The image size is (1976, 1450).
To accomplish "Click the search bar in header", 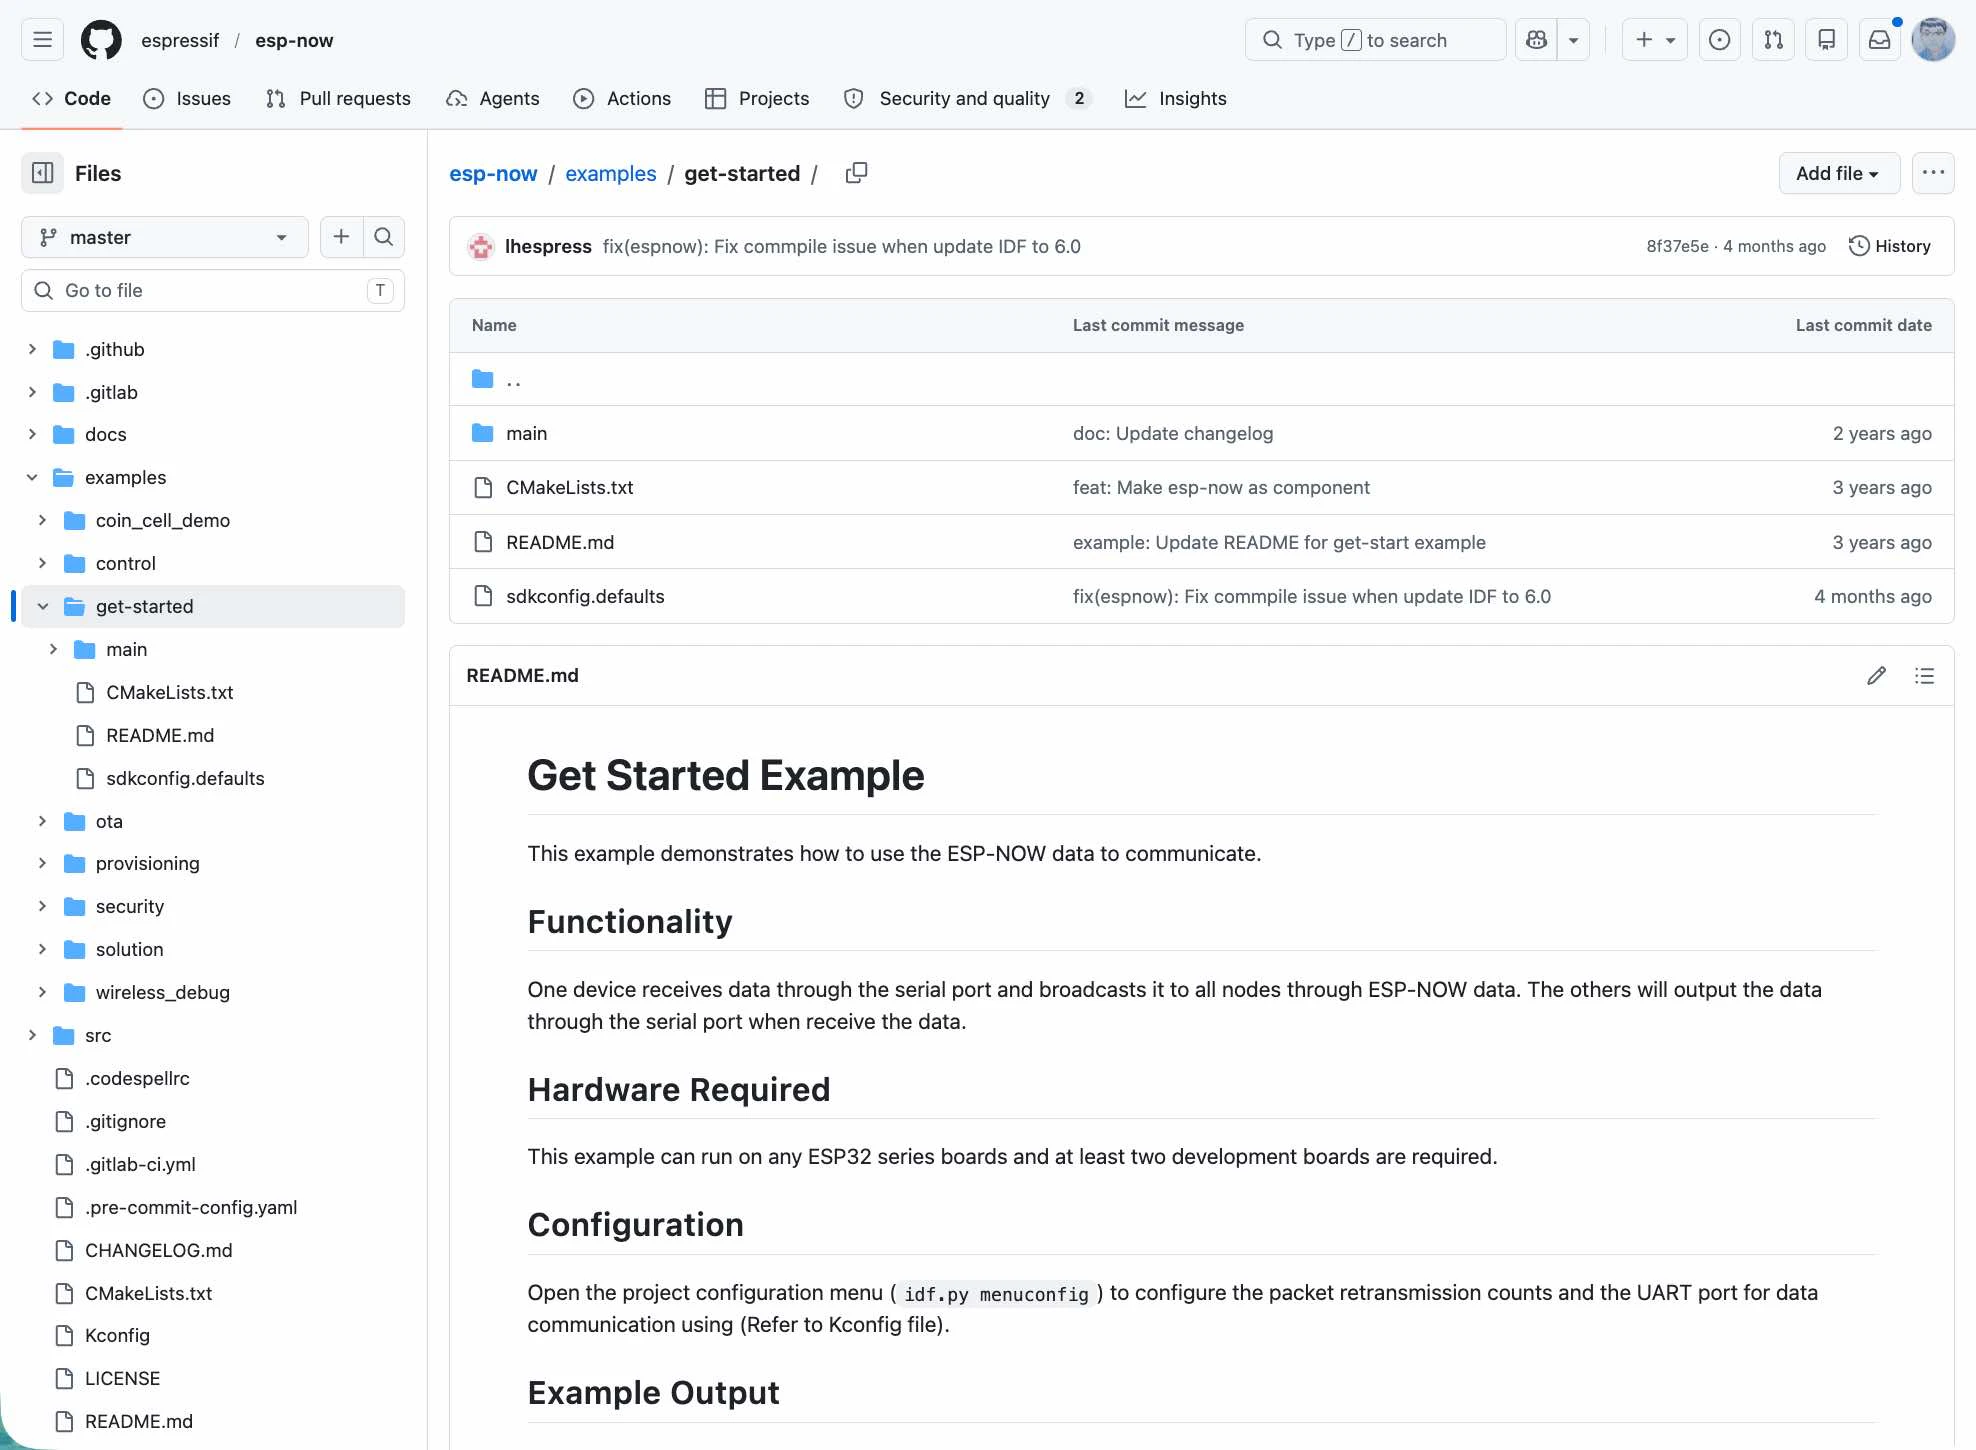I will tap(1375, 40).
